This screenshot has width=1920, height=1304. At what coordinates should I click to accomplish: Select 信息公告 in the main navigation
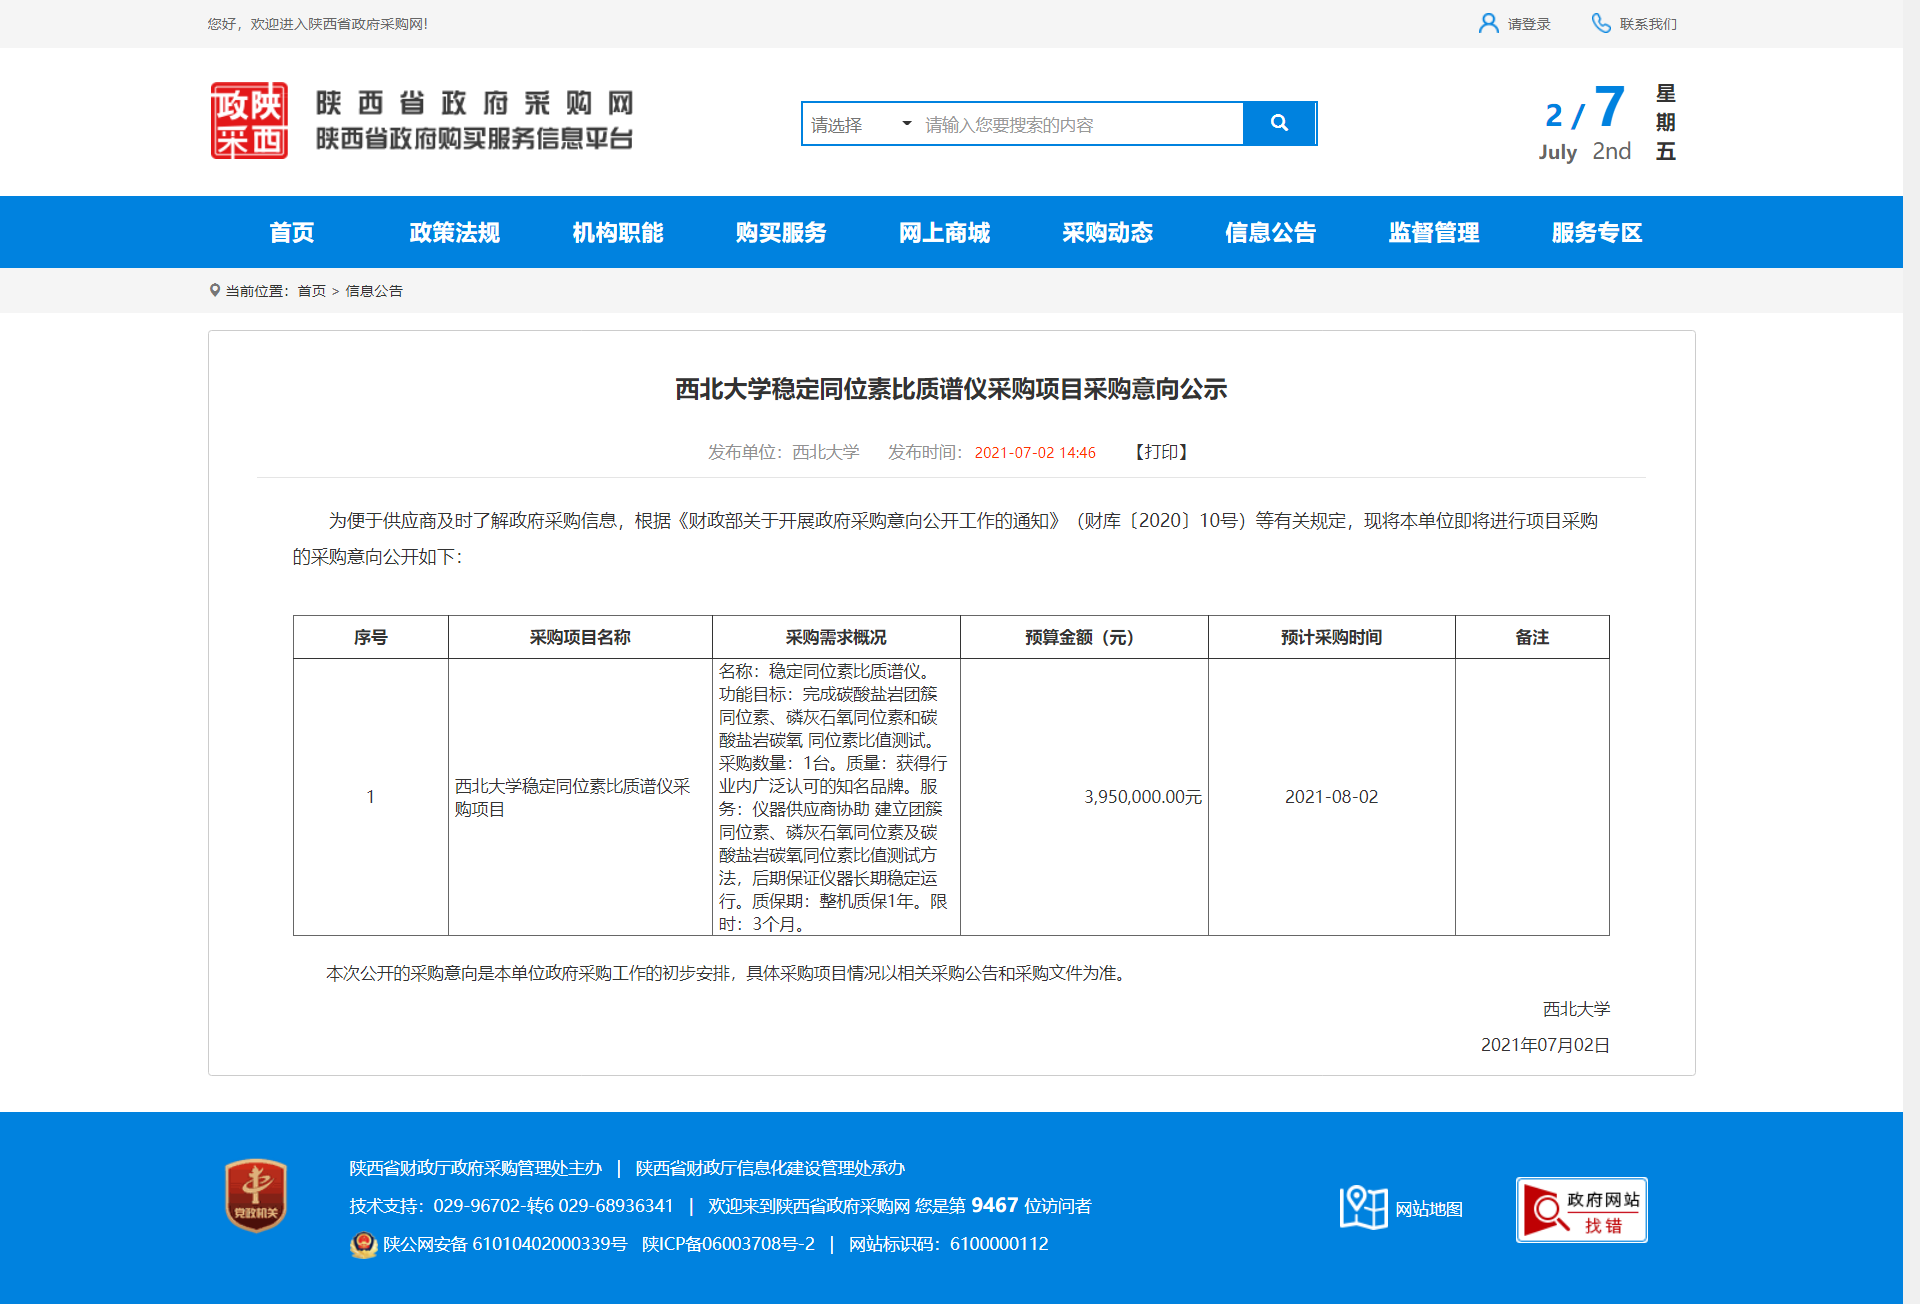(x=1270, y=233)
